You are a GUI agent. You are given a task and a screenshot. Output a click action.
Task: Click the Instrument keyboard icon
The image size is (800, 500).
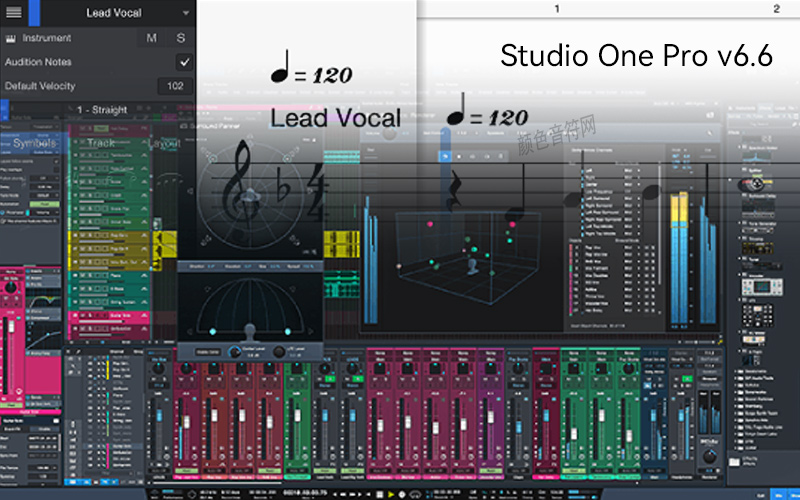click(11, 38)
